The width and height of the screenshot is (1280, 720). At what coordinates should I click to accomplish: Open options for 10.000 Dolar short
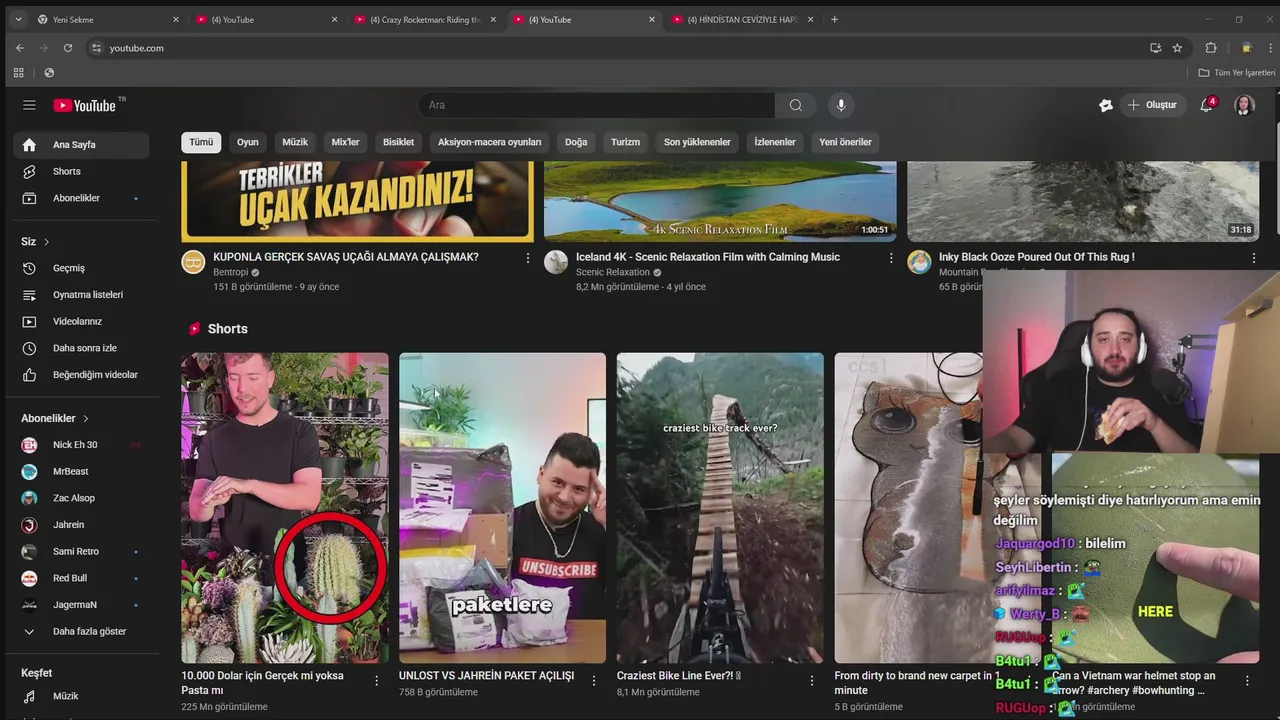click(376, 680)
